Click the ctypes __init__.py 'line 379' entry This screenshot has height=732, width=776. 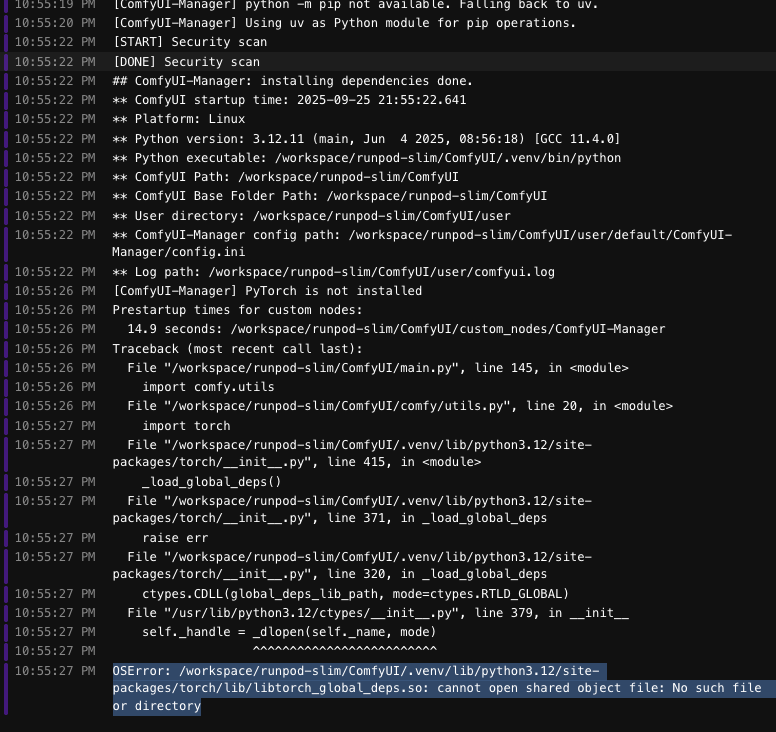pos(378,613)
